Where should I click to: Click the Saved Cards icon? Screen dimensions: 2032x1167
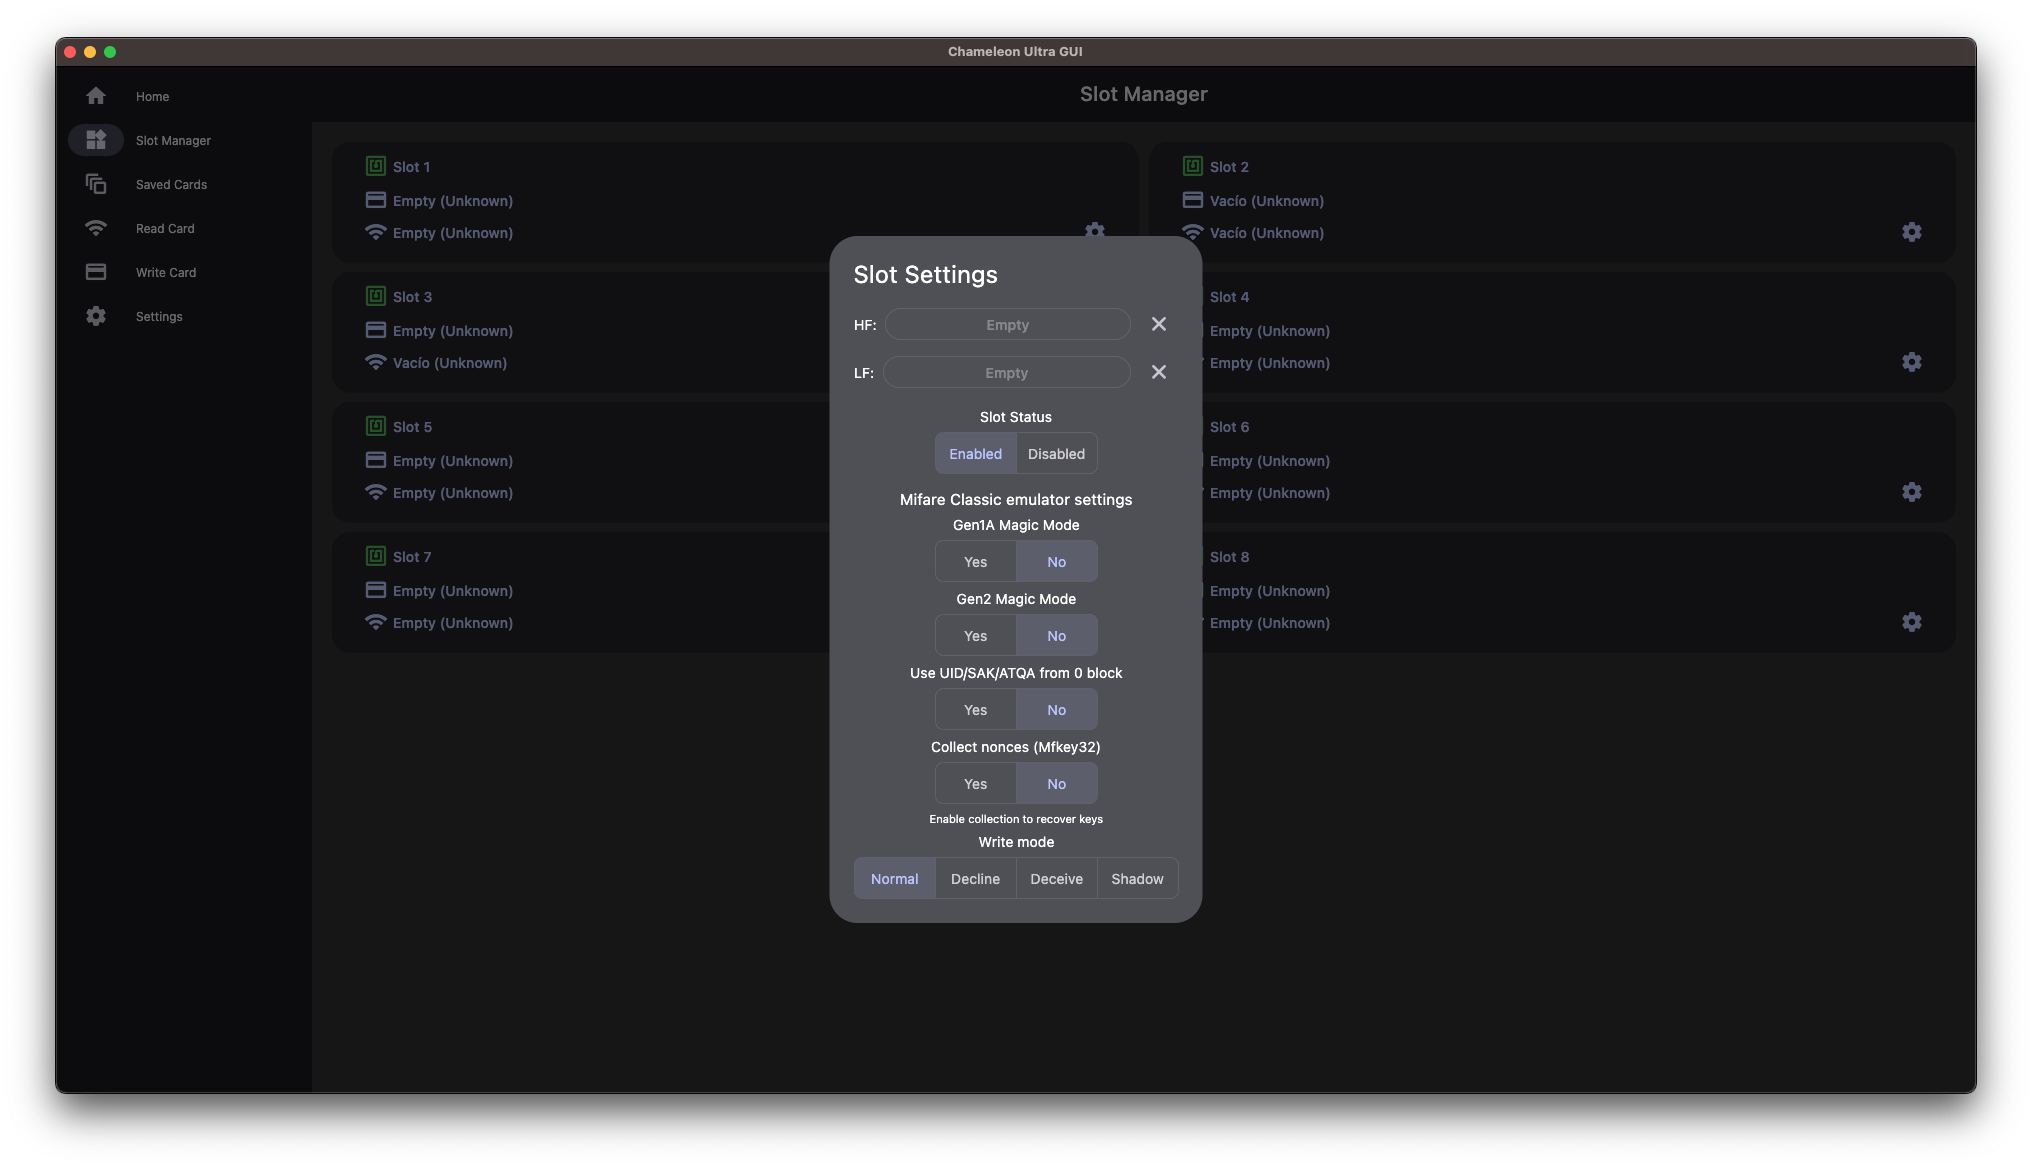[95, 184]
